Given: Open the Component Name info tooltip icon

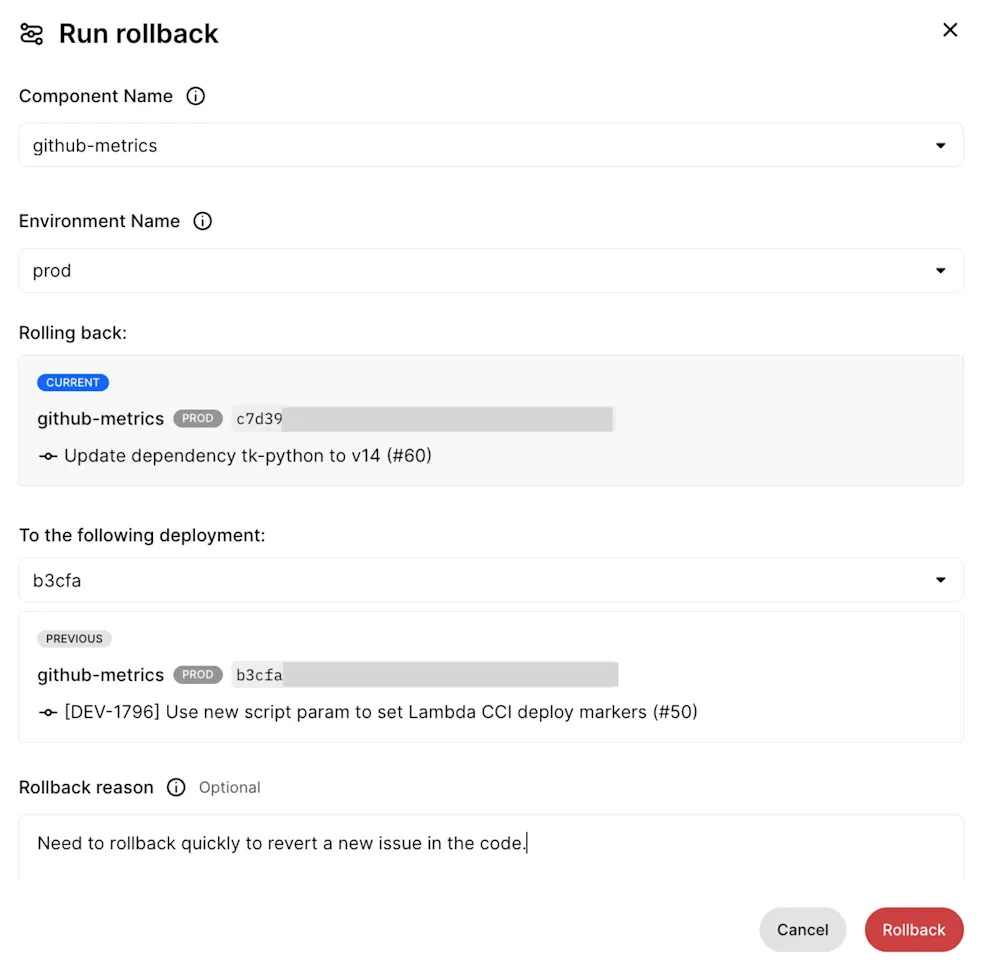Looking at the screenshot, I should (196, 96).
